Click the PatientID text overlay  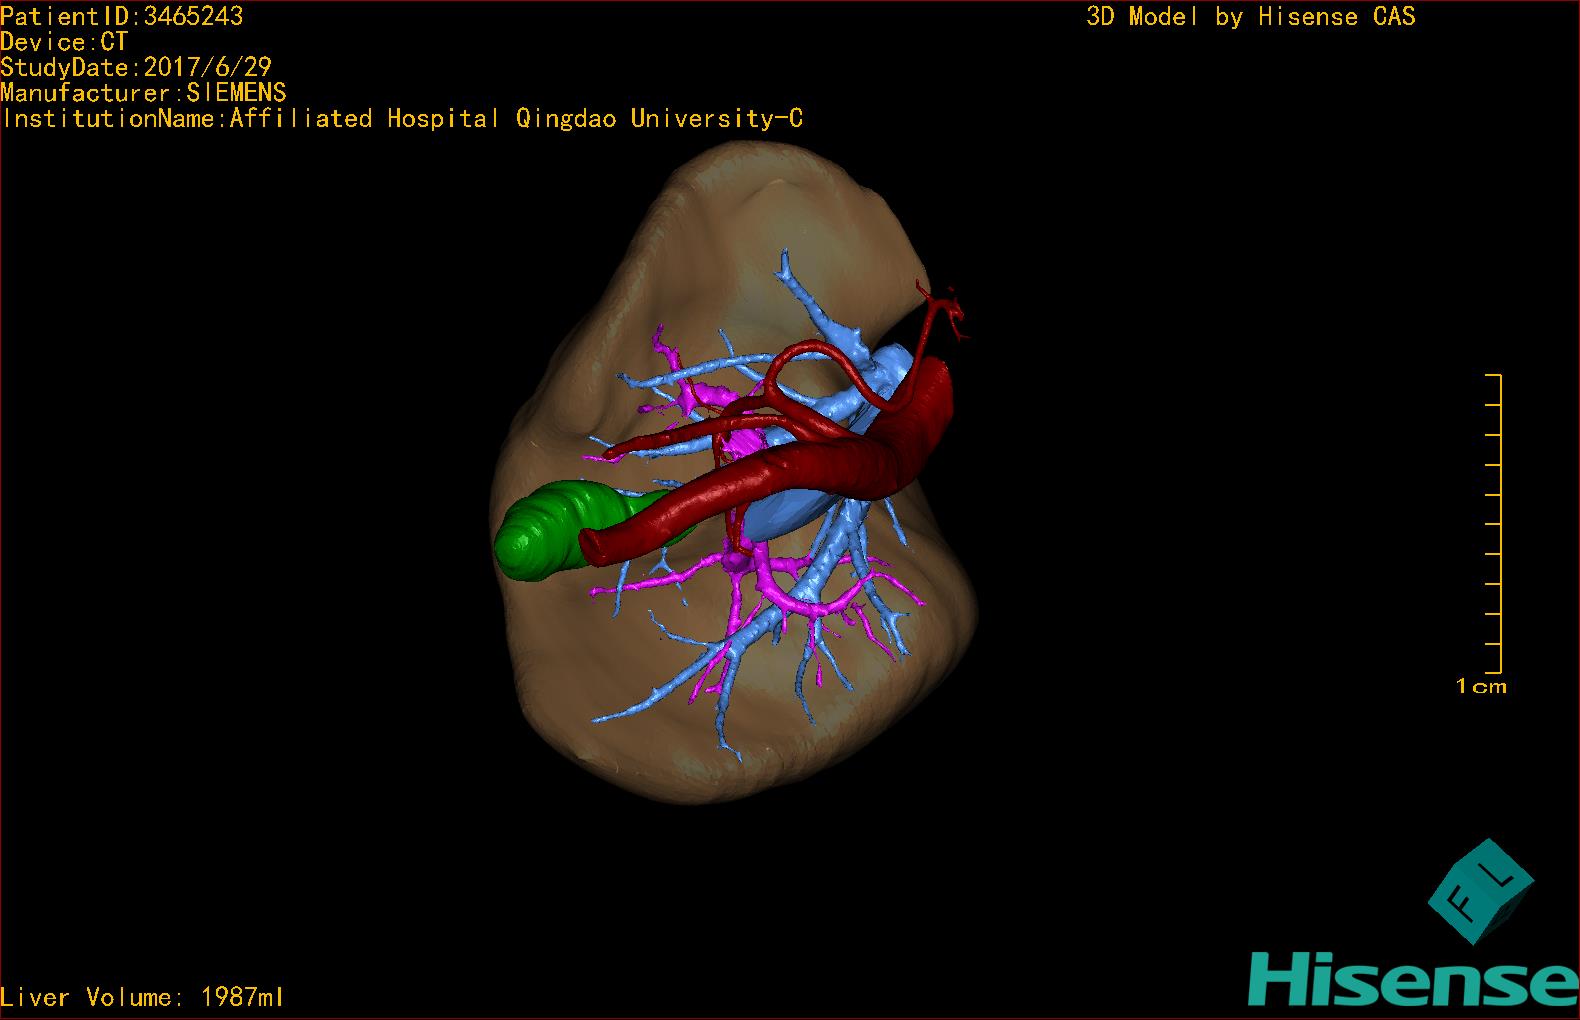tap(122, 16)
